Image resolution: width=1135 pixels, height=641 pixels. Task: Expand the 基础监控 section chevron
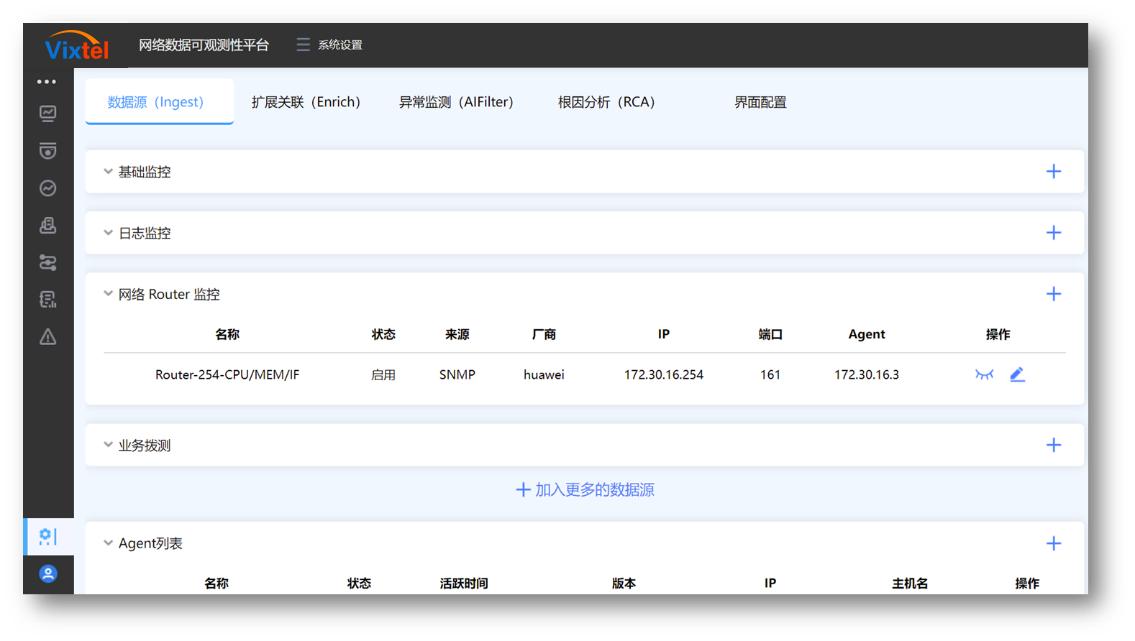point(109,172)
